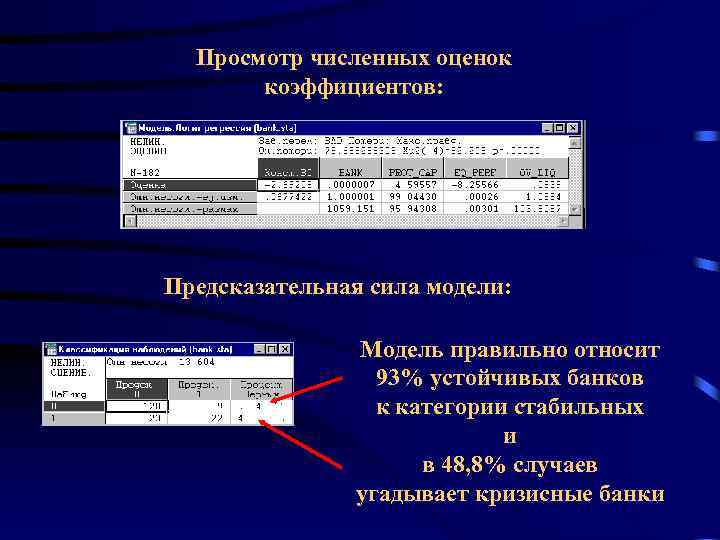Click N=182 label in model window
Screen dimensions: 720x540
pos(145,173)
